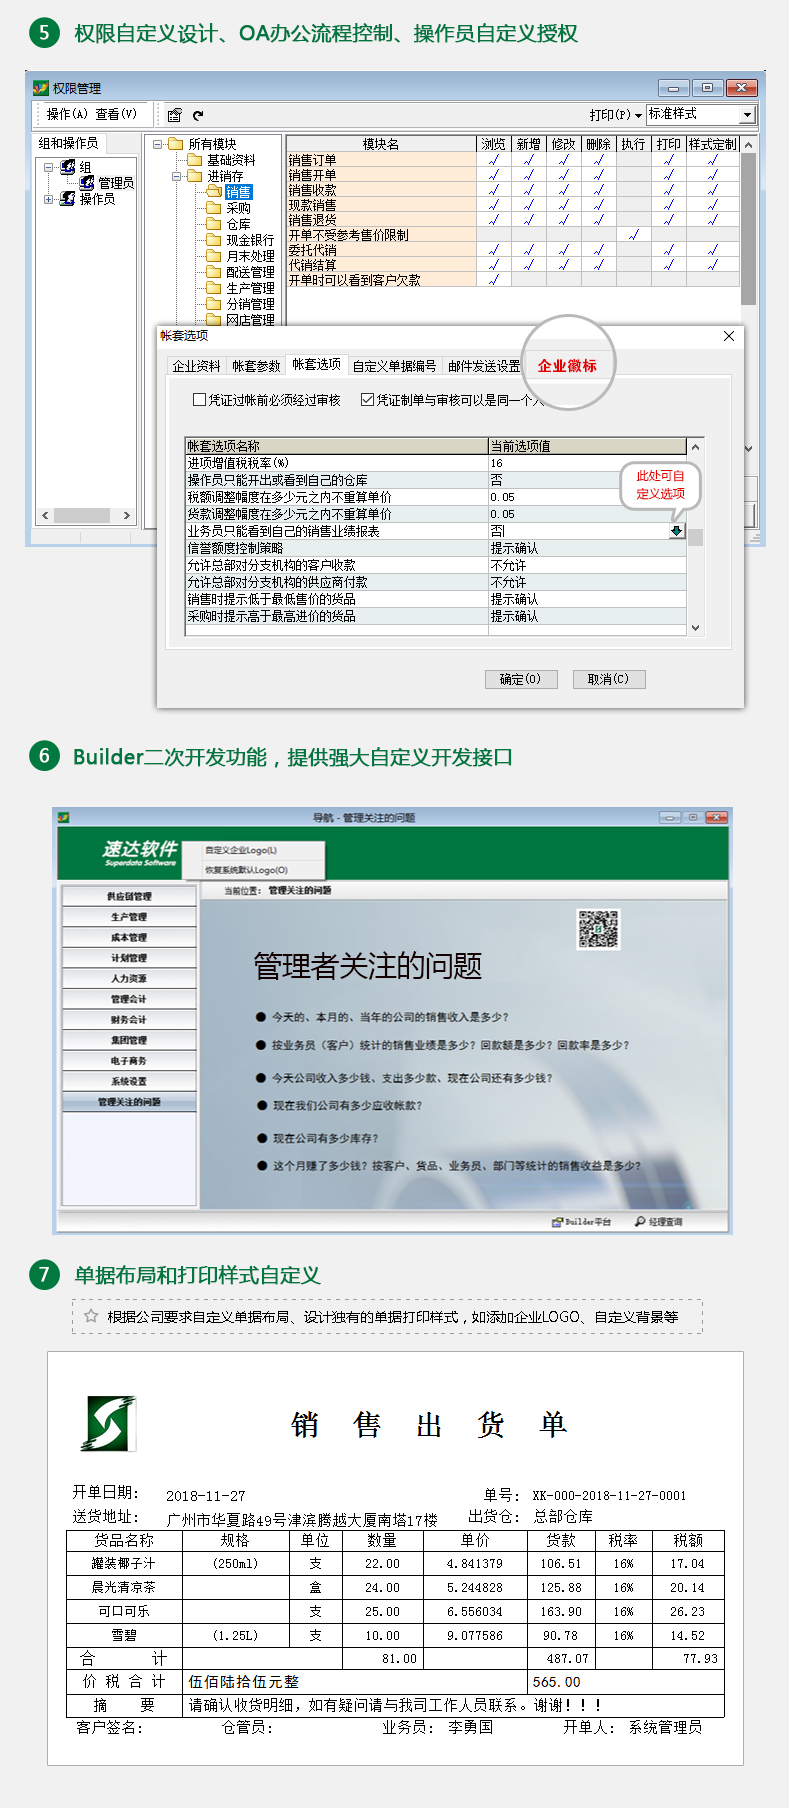The height and width of the screenshot is (1808, 790).
Task: Expand the 操作员 tree node
Action: tap(48, 199)
